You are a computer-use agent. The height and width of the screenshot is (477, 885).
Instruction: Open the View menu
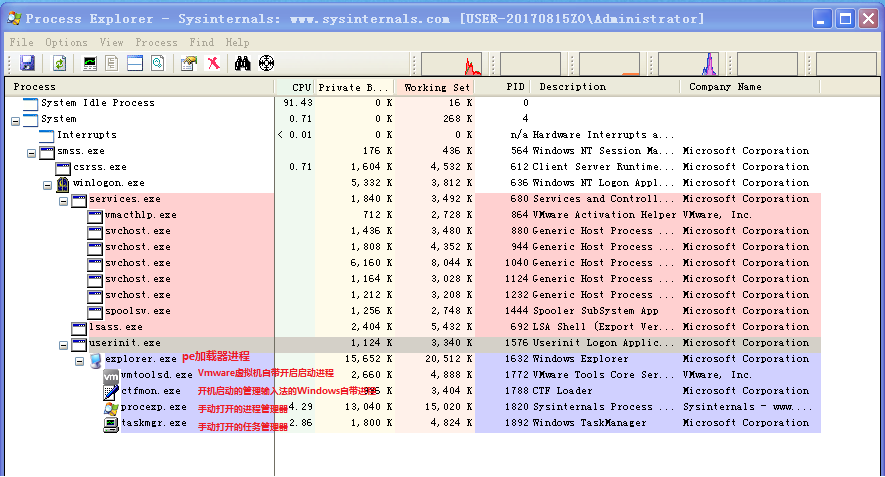coord(111,42)
